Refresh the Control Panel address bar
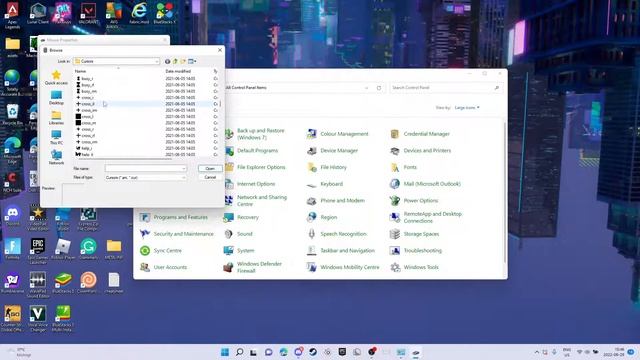The width and height of the screenshot is (640, 360). (x=379, y=88)
